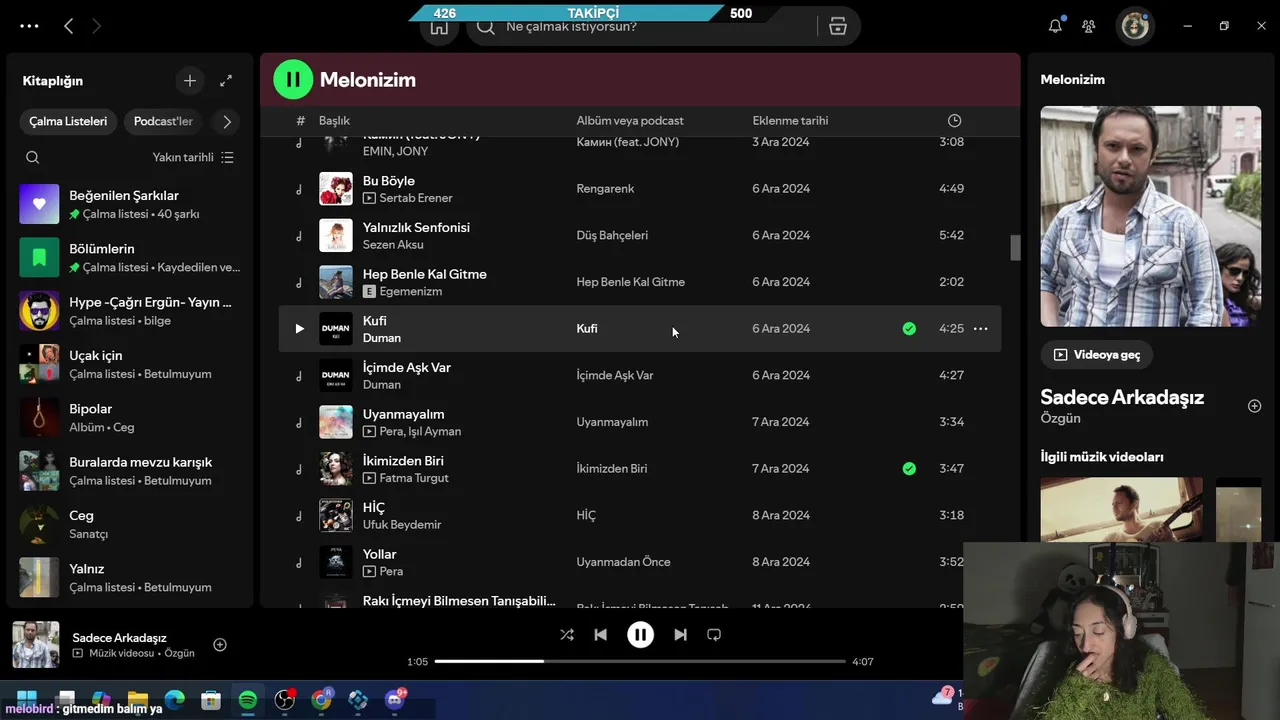Open the profile avatar menu
Image resolution: width=1280 pixels, height=720 pixels.
pos(1135,26)
